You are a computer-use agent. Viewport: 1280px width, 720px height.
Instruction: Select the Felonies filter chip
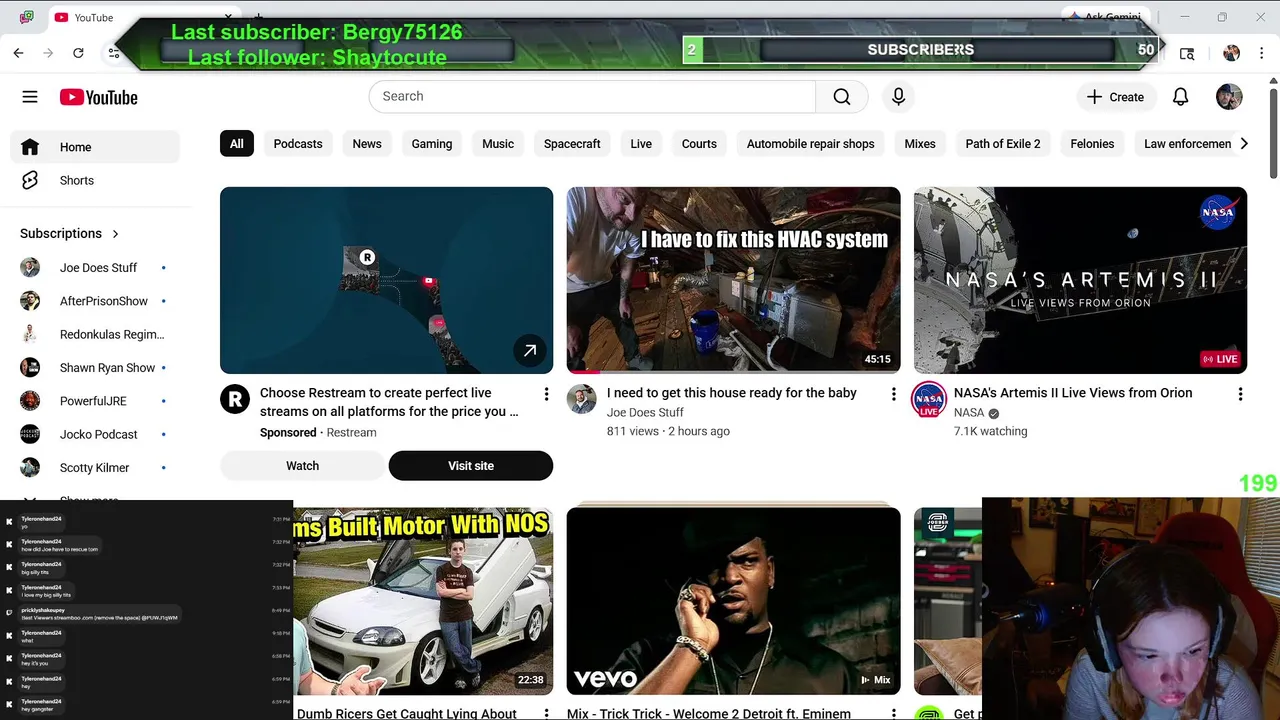(x=1092, y=143)
